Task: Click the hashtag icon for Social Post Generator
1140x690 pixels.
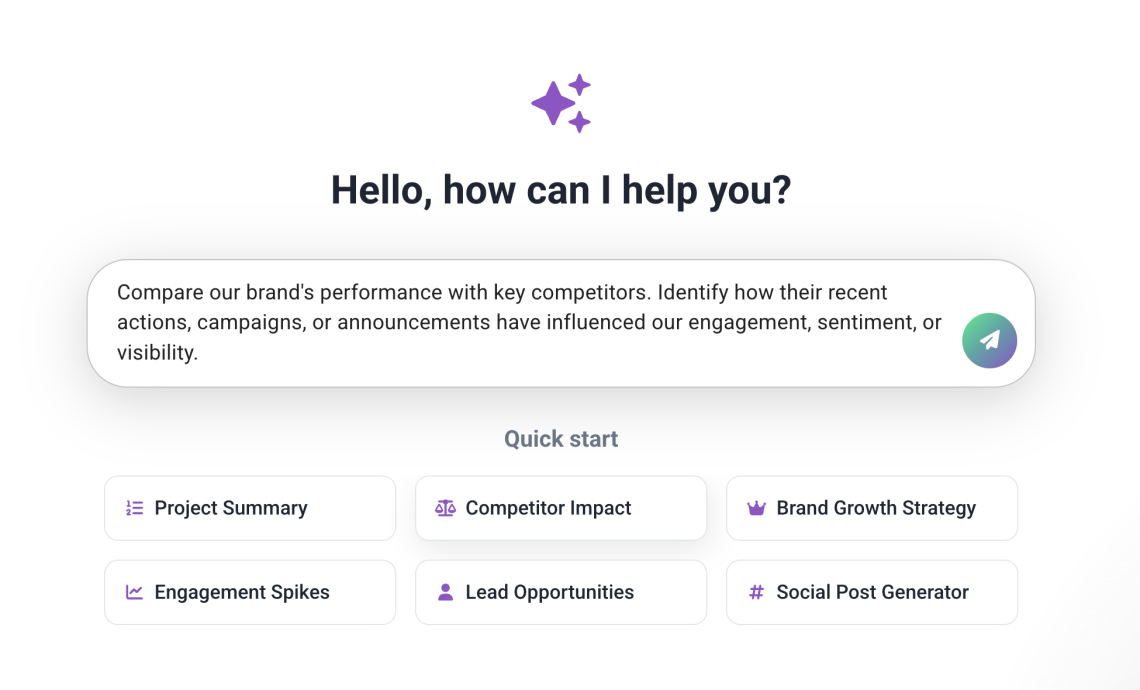Action: tap(756, 592)
